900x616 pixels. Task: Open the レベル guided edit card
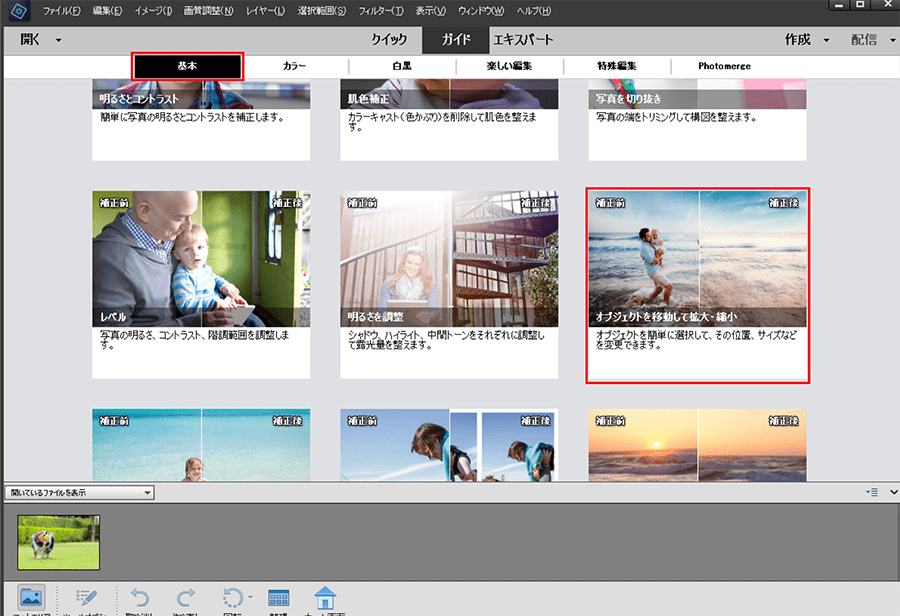[201, 285]
